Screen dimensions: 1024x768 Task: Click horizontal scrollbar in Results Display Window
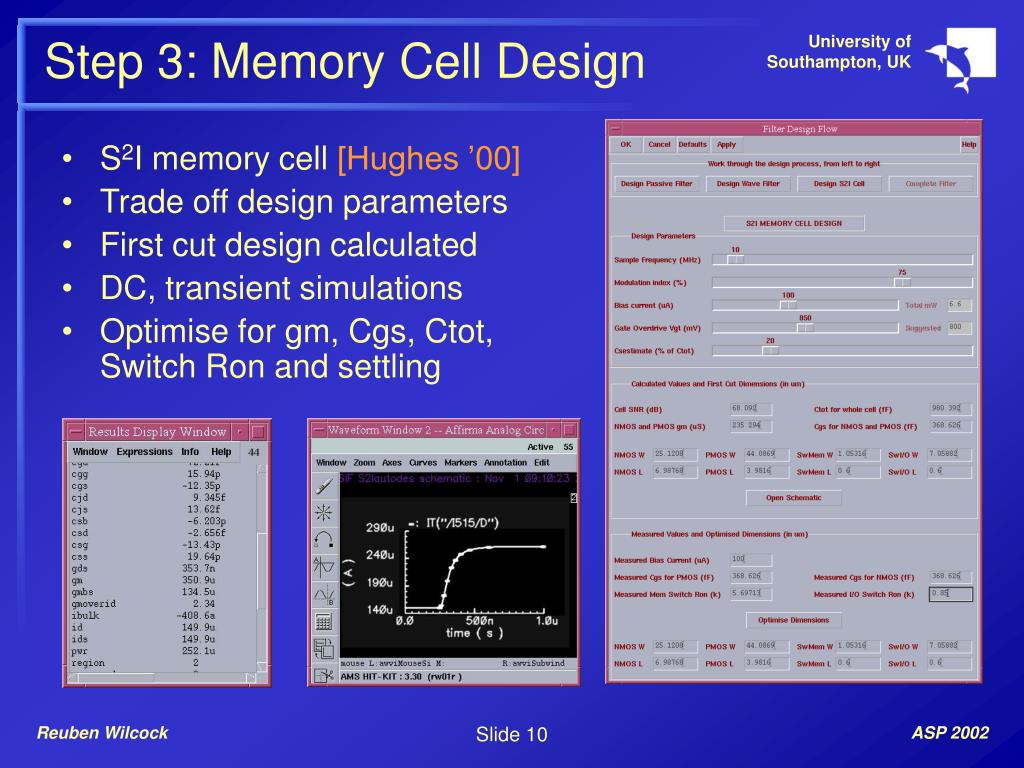161,678
